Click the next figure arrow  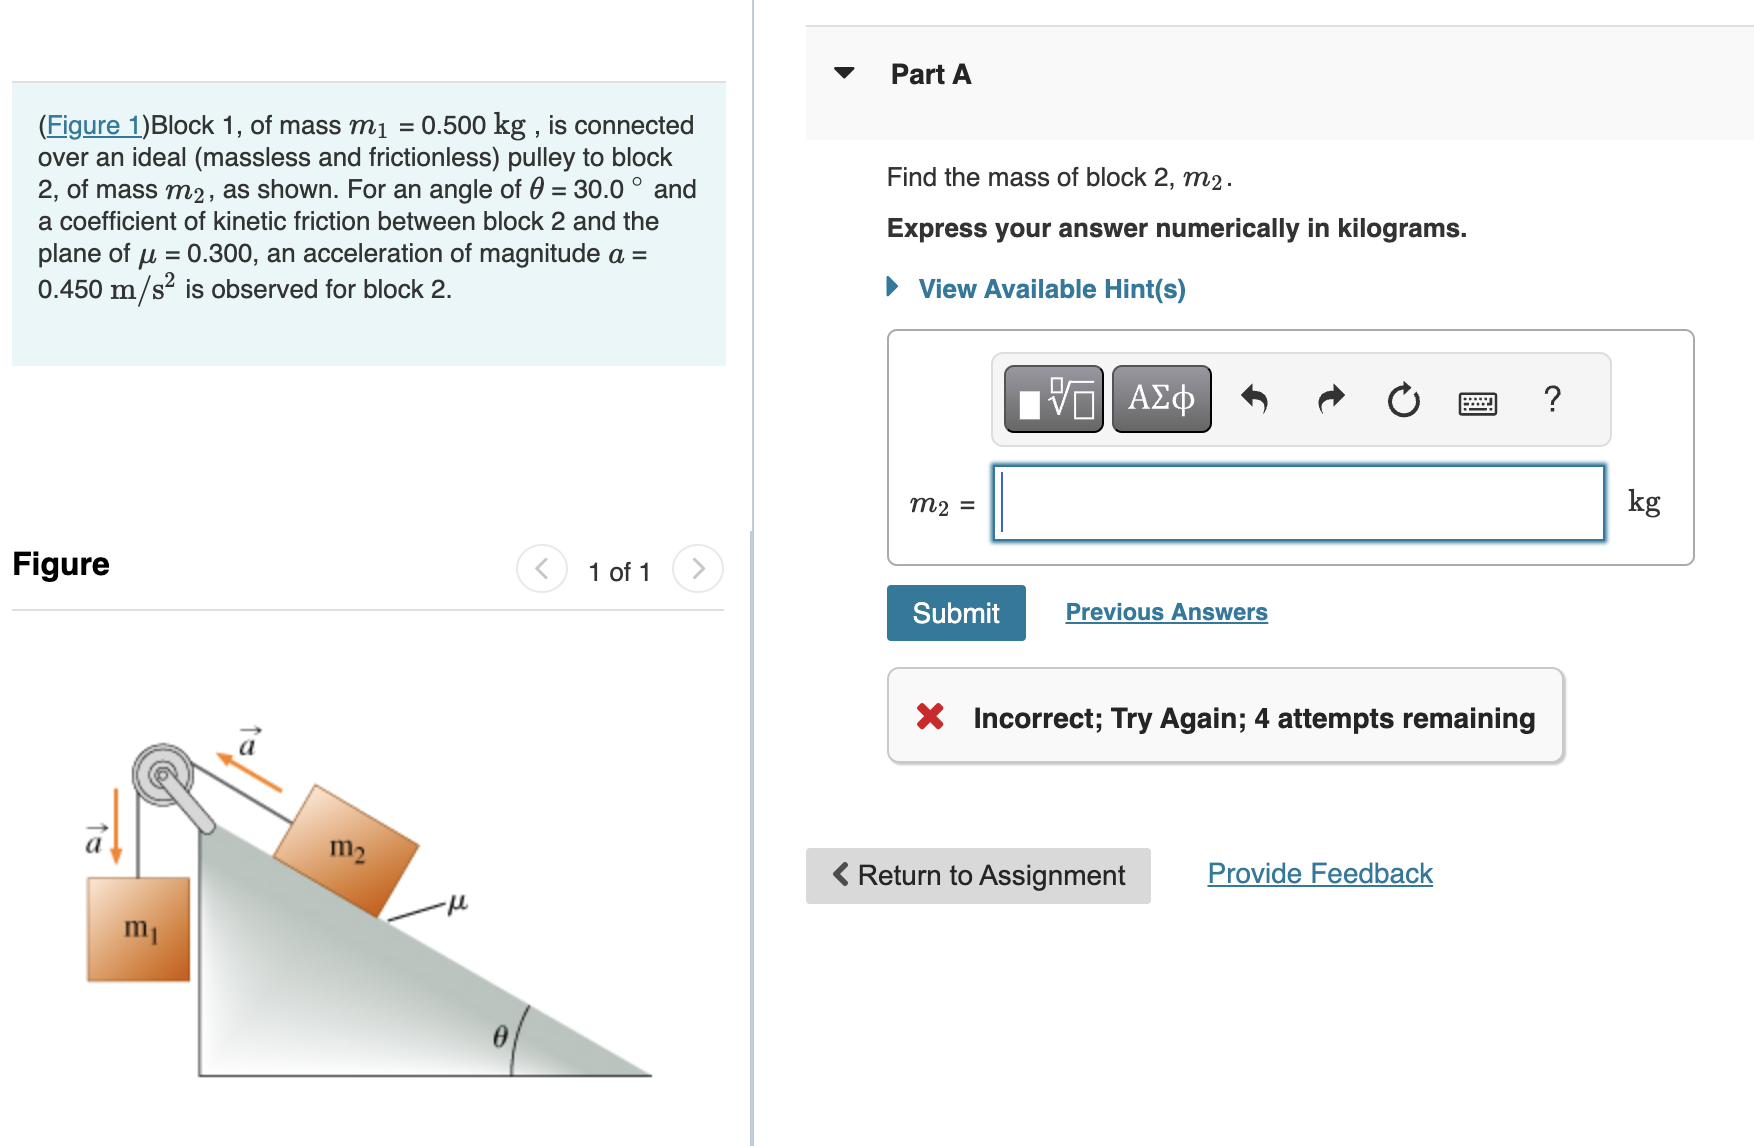tap(697, 568)
